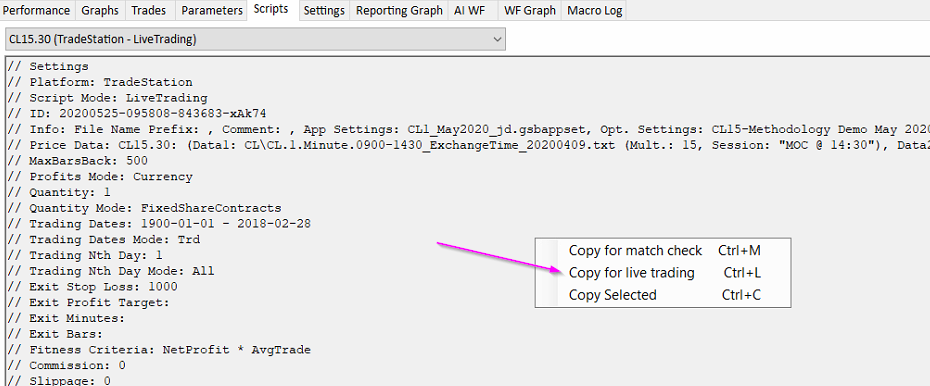930x386 pixels.
Task: Go to the Trades tab
Action: (149, 11)
